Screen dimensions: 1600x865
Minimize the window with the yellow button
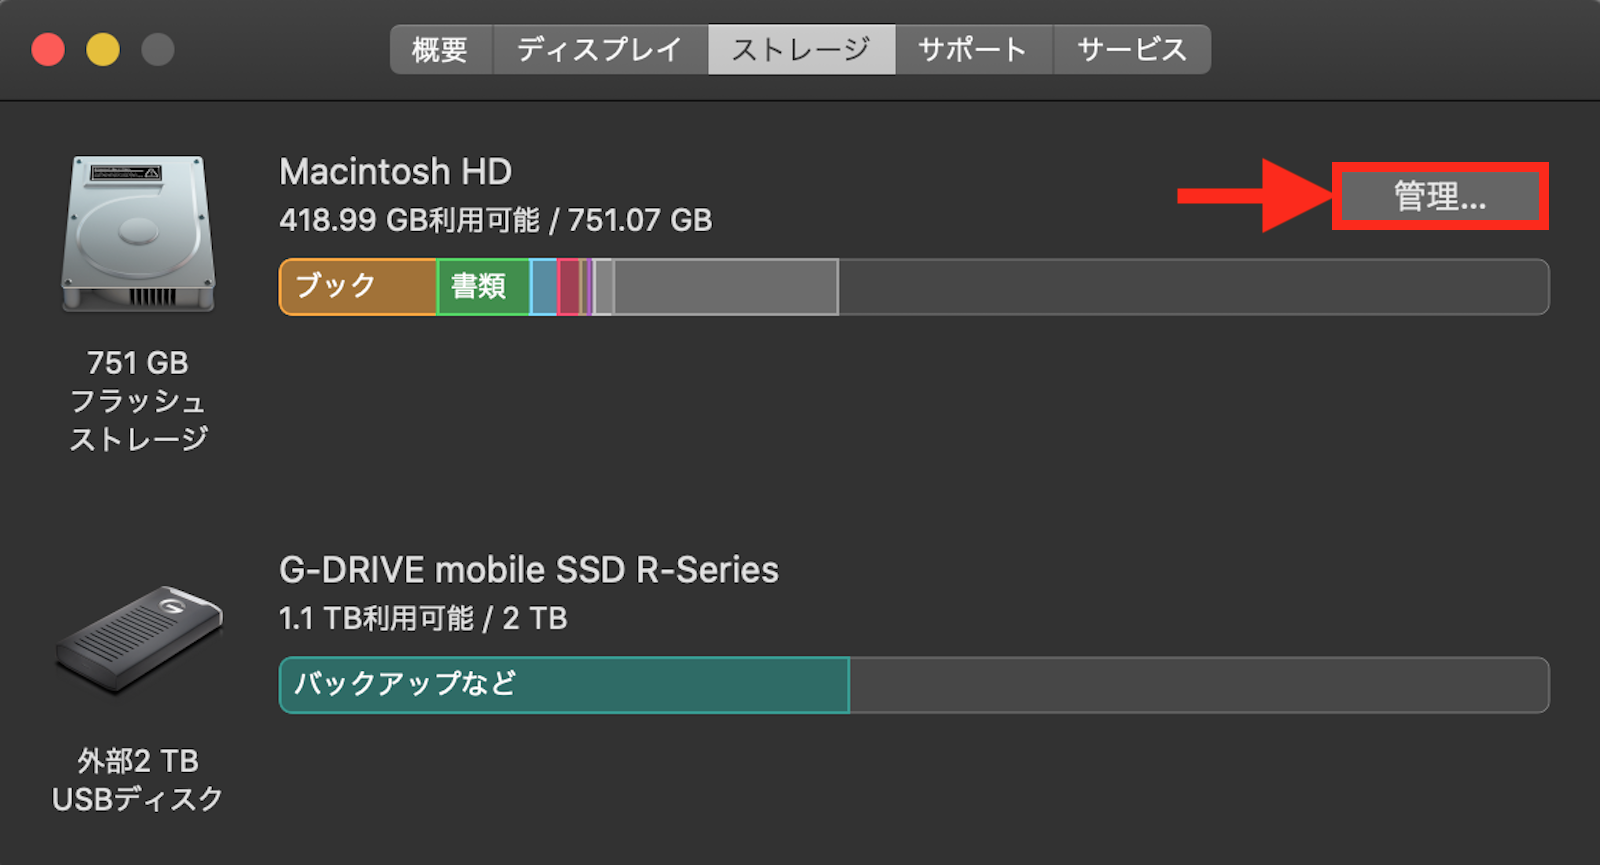[103, 50]
